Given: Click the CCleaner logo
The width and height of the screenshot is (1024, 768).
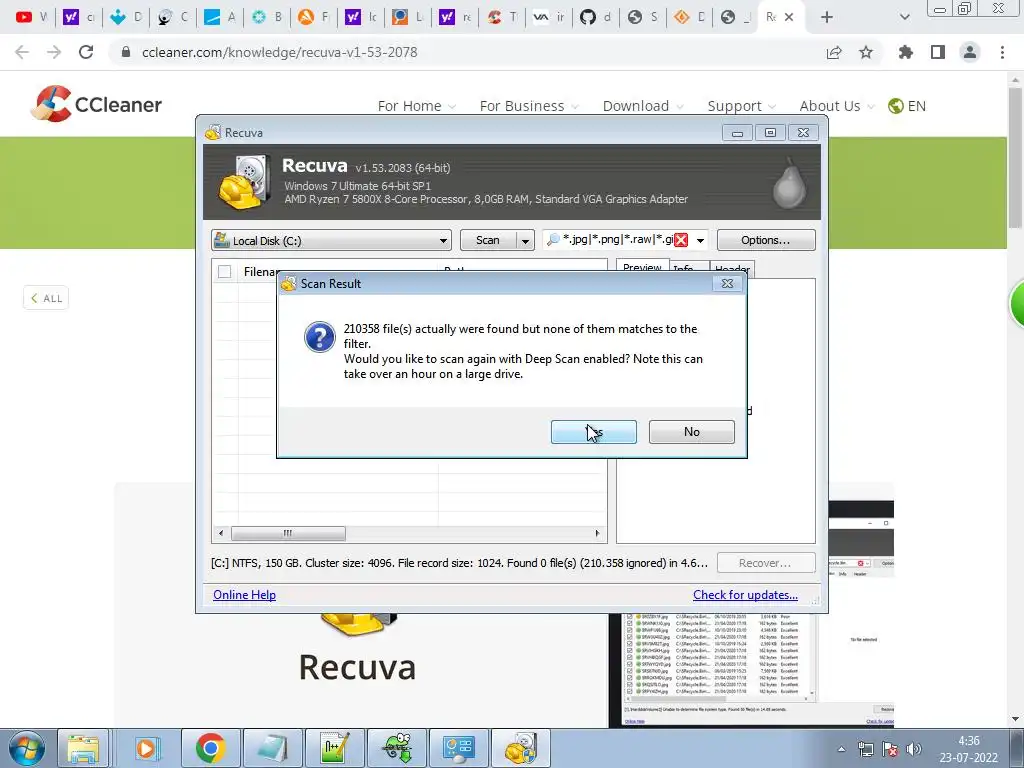Looking at the screenshot, I should (96, 104).
